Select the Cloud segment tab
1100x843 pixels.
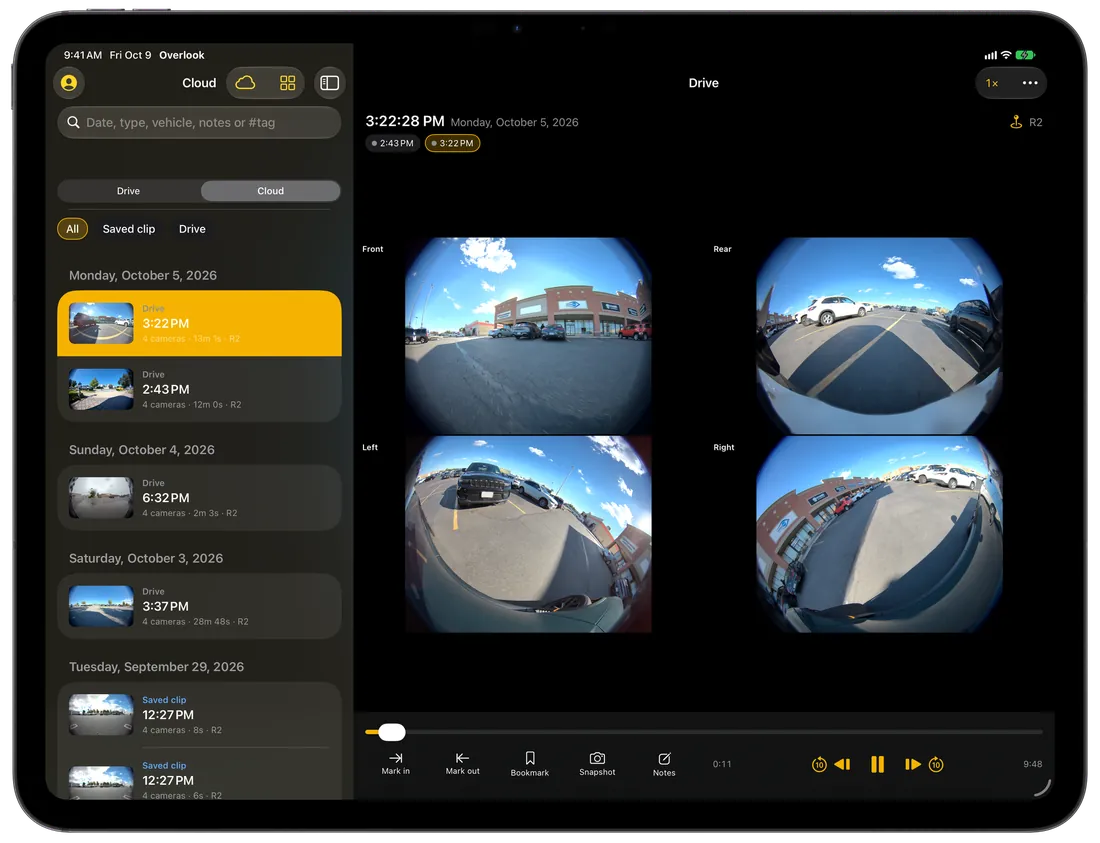point(270,191)
